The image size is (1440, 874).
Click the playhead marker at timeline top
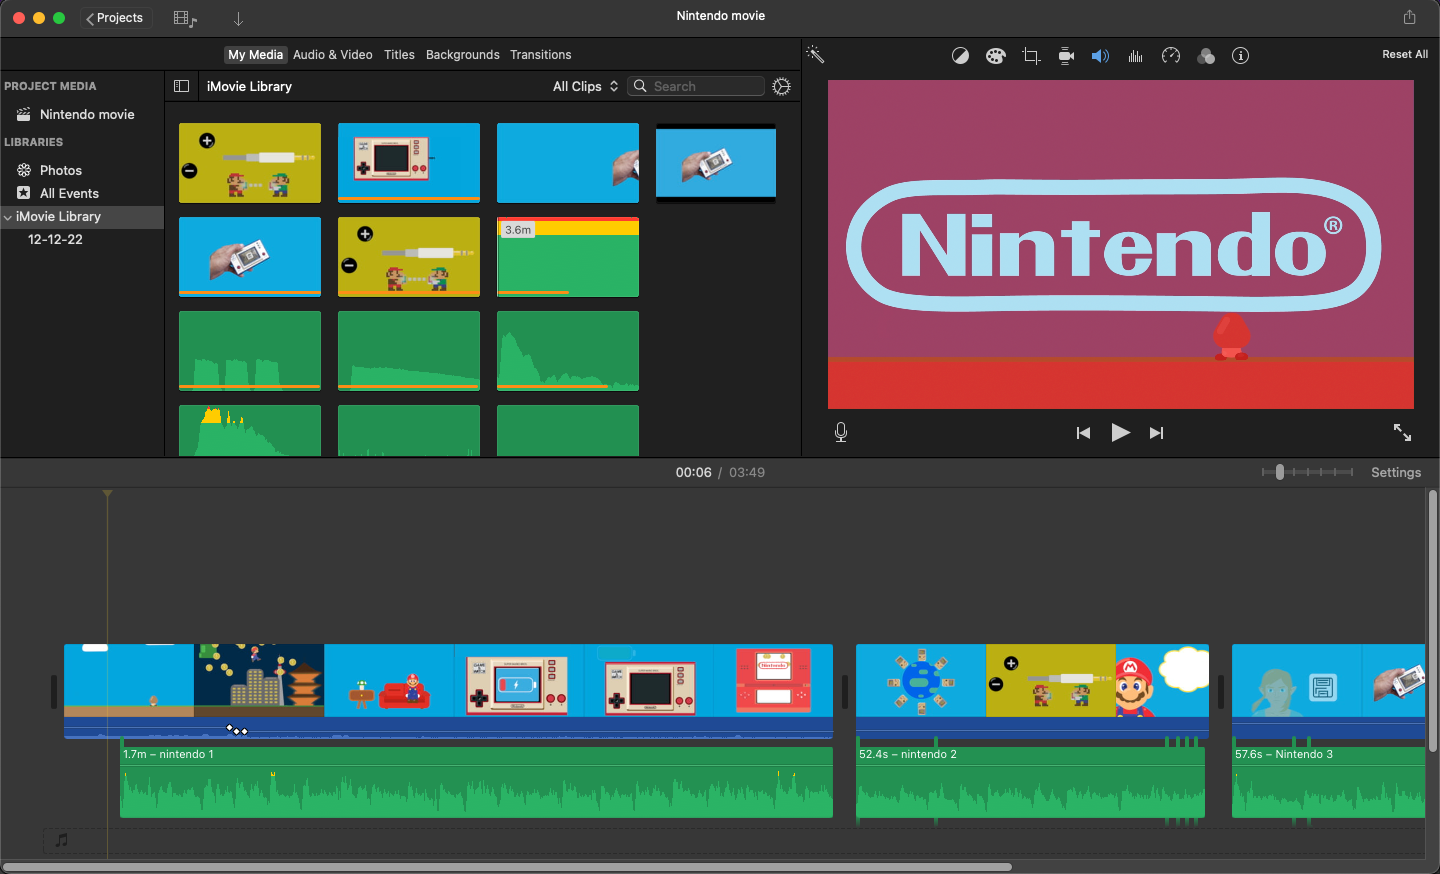tap(107, 493)
